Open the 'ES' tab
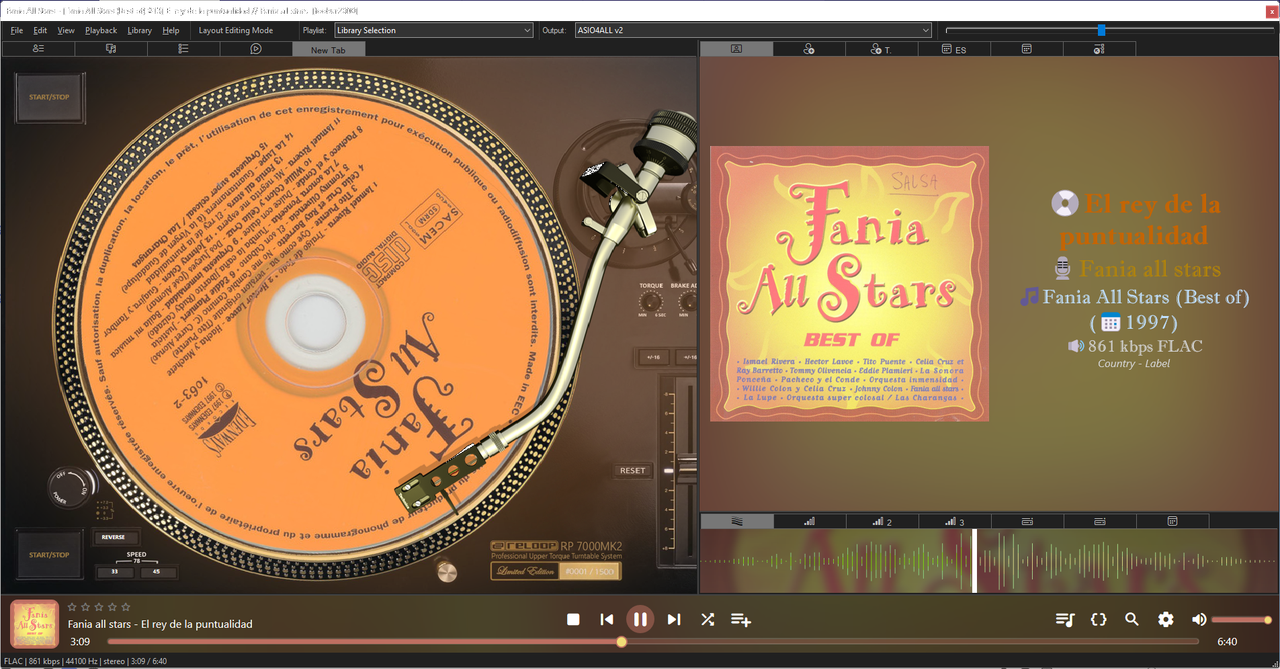1280x669 pixels. (x=954, y=48)
